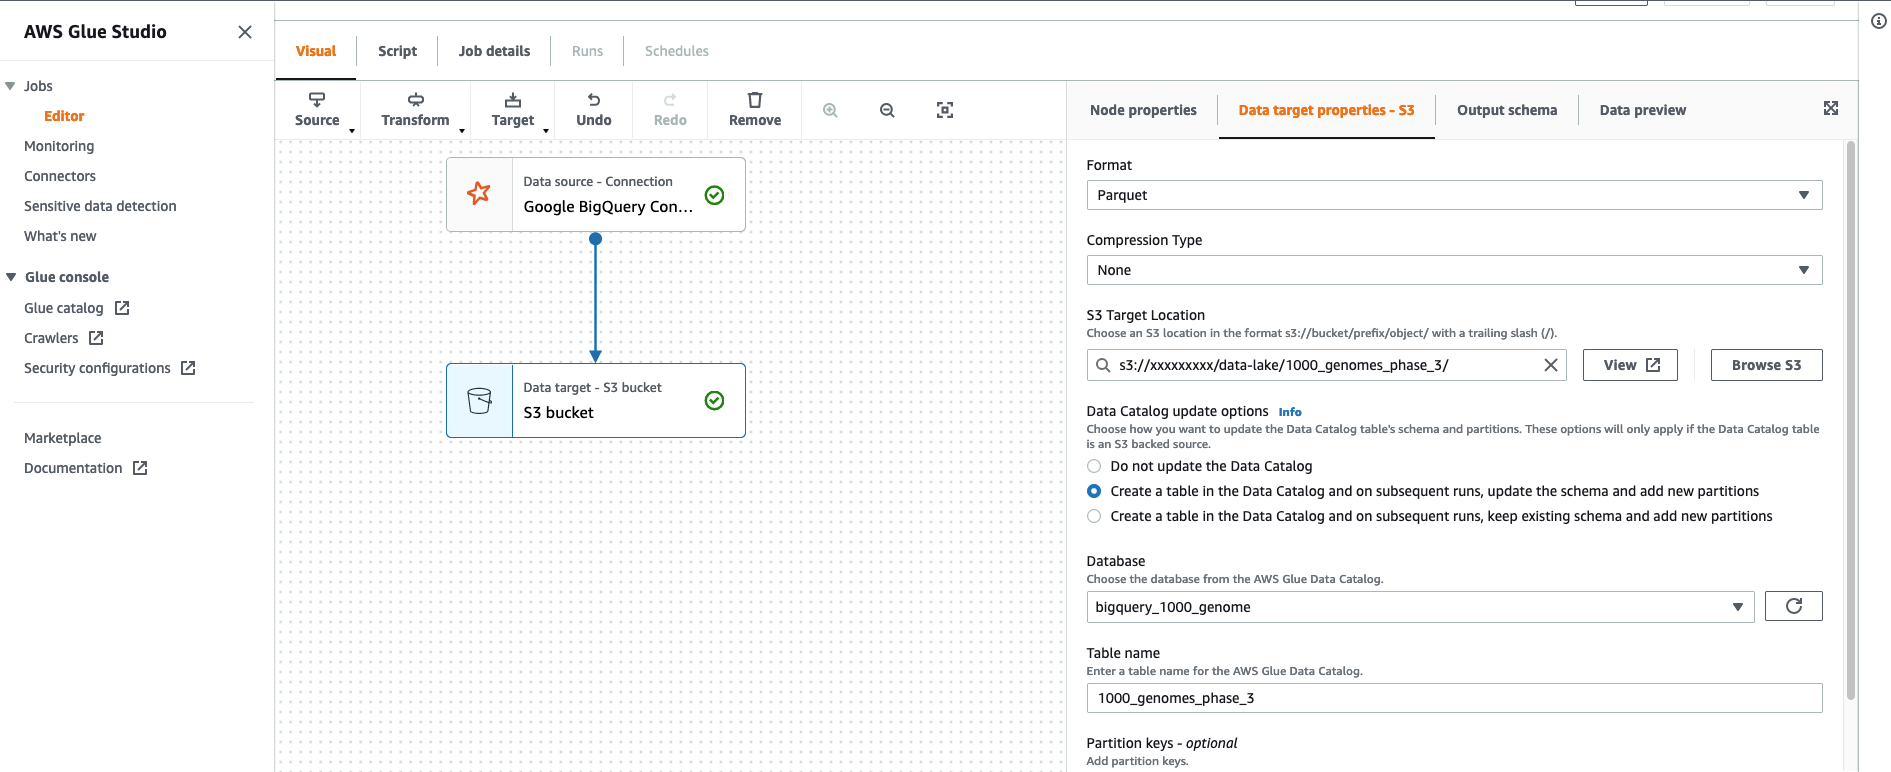Image resolution: width=1891 pixels, height=772 pixels.
Task: Click the fit-to-view canvas icon
Action: pos(945,110)
